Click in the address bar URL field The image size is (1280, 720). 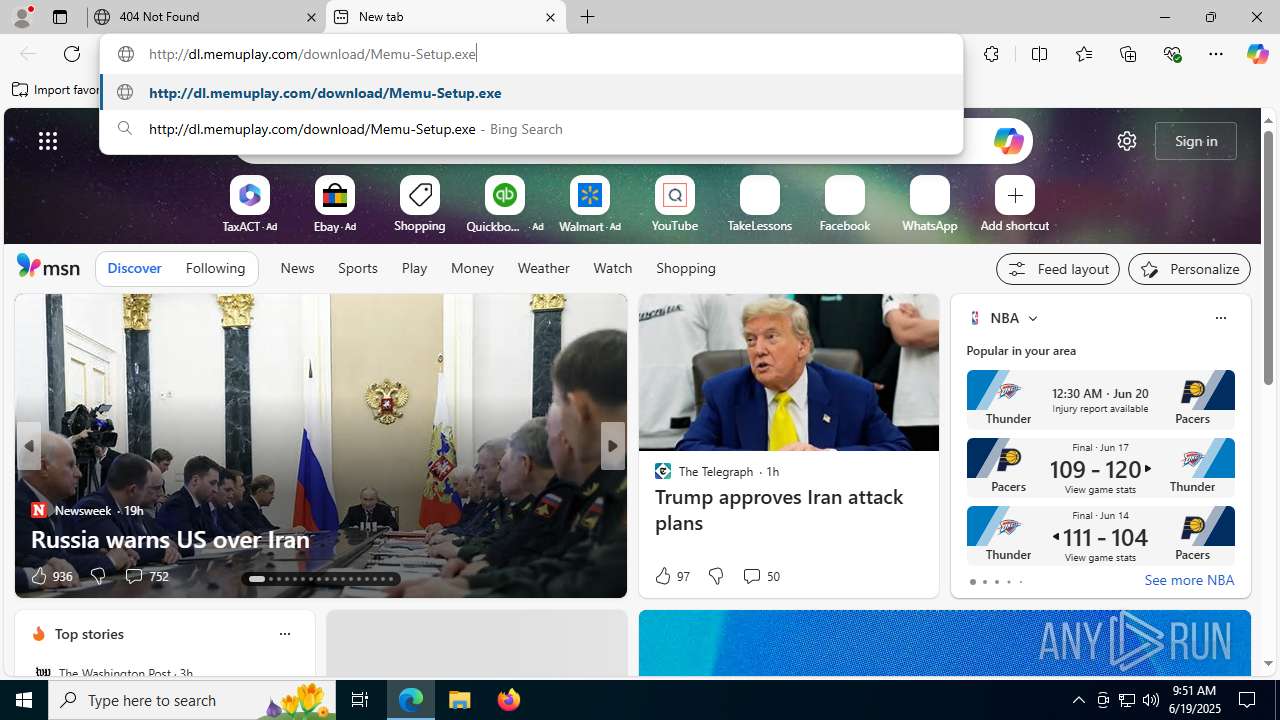(531, 54)
